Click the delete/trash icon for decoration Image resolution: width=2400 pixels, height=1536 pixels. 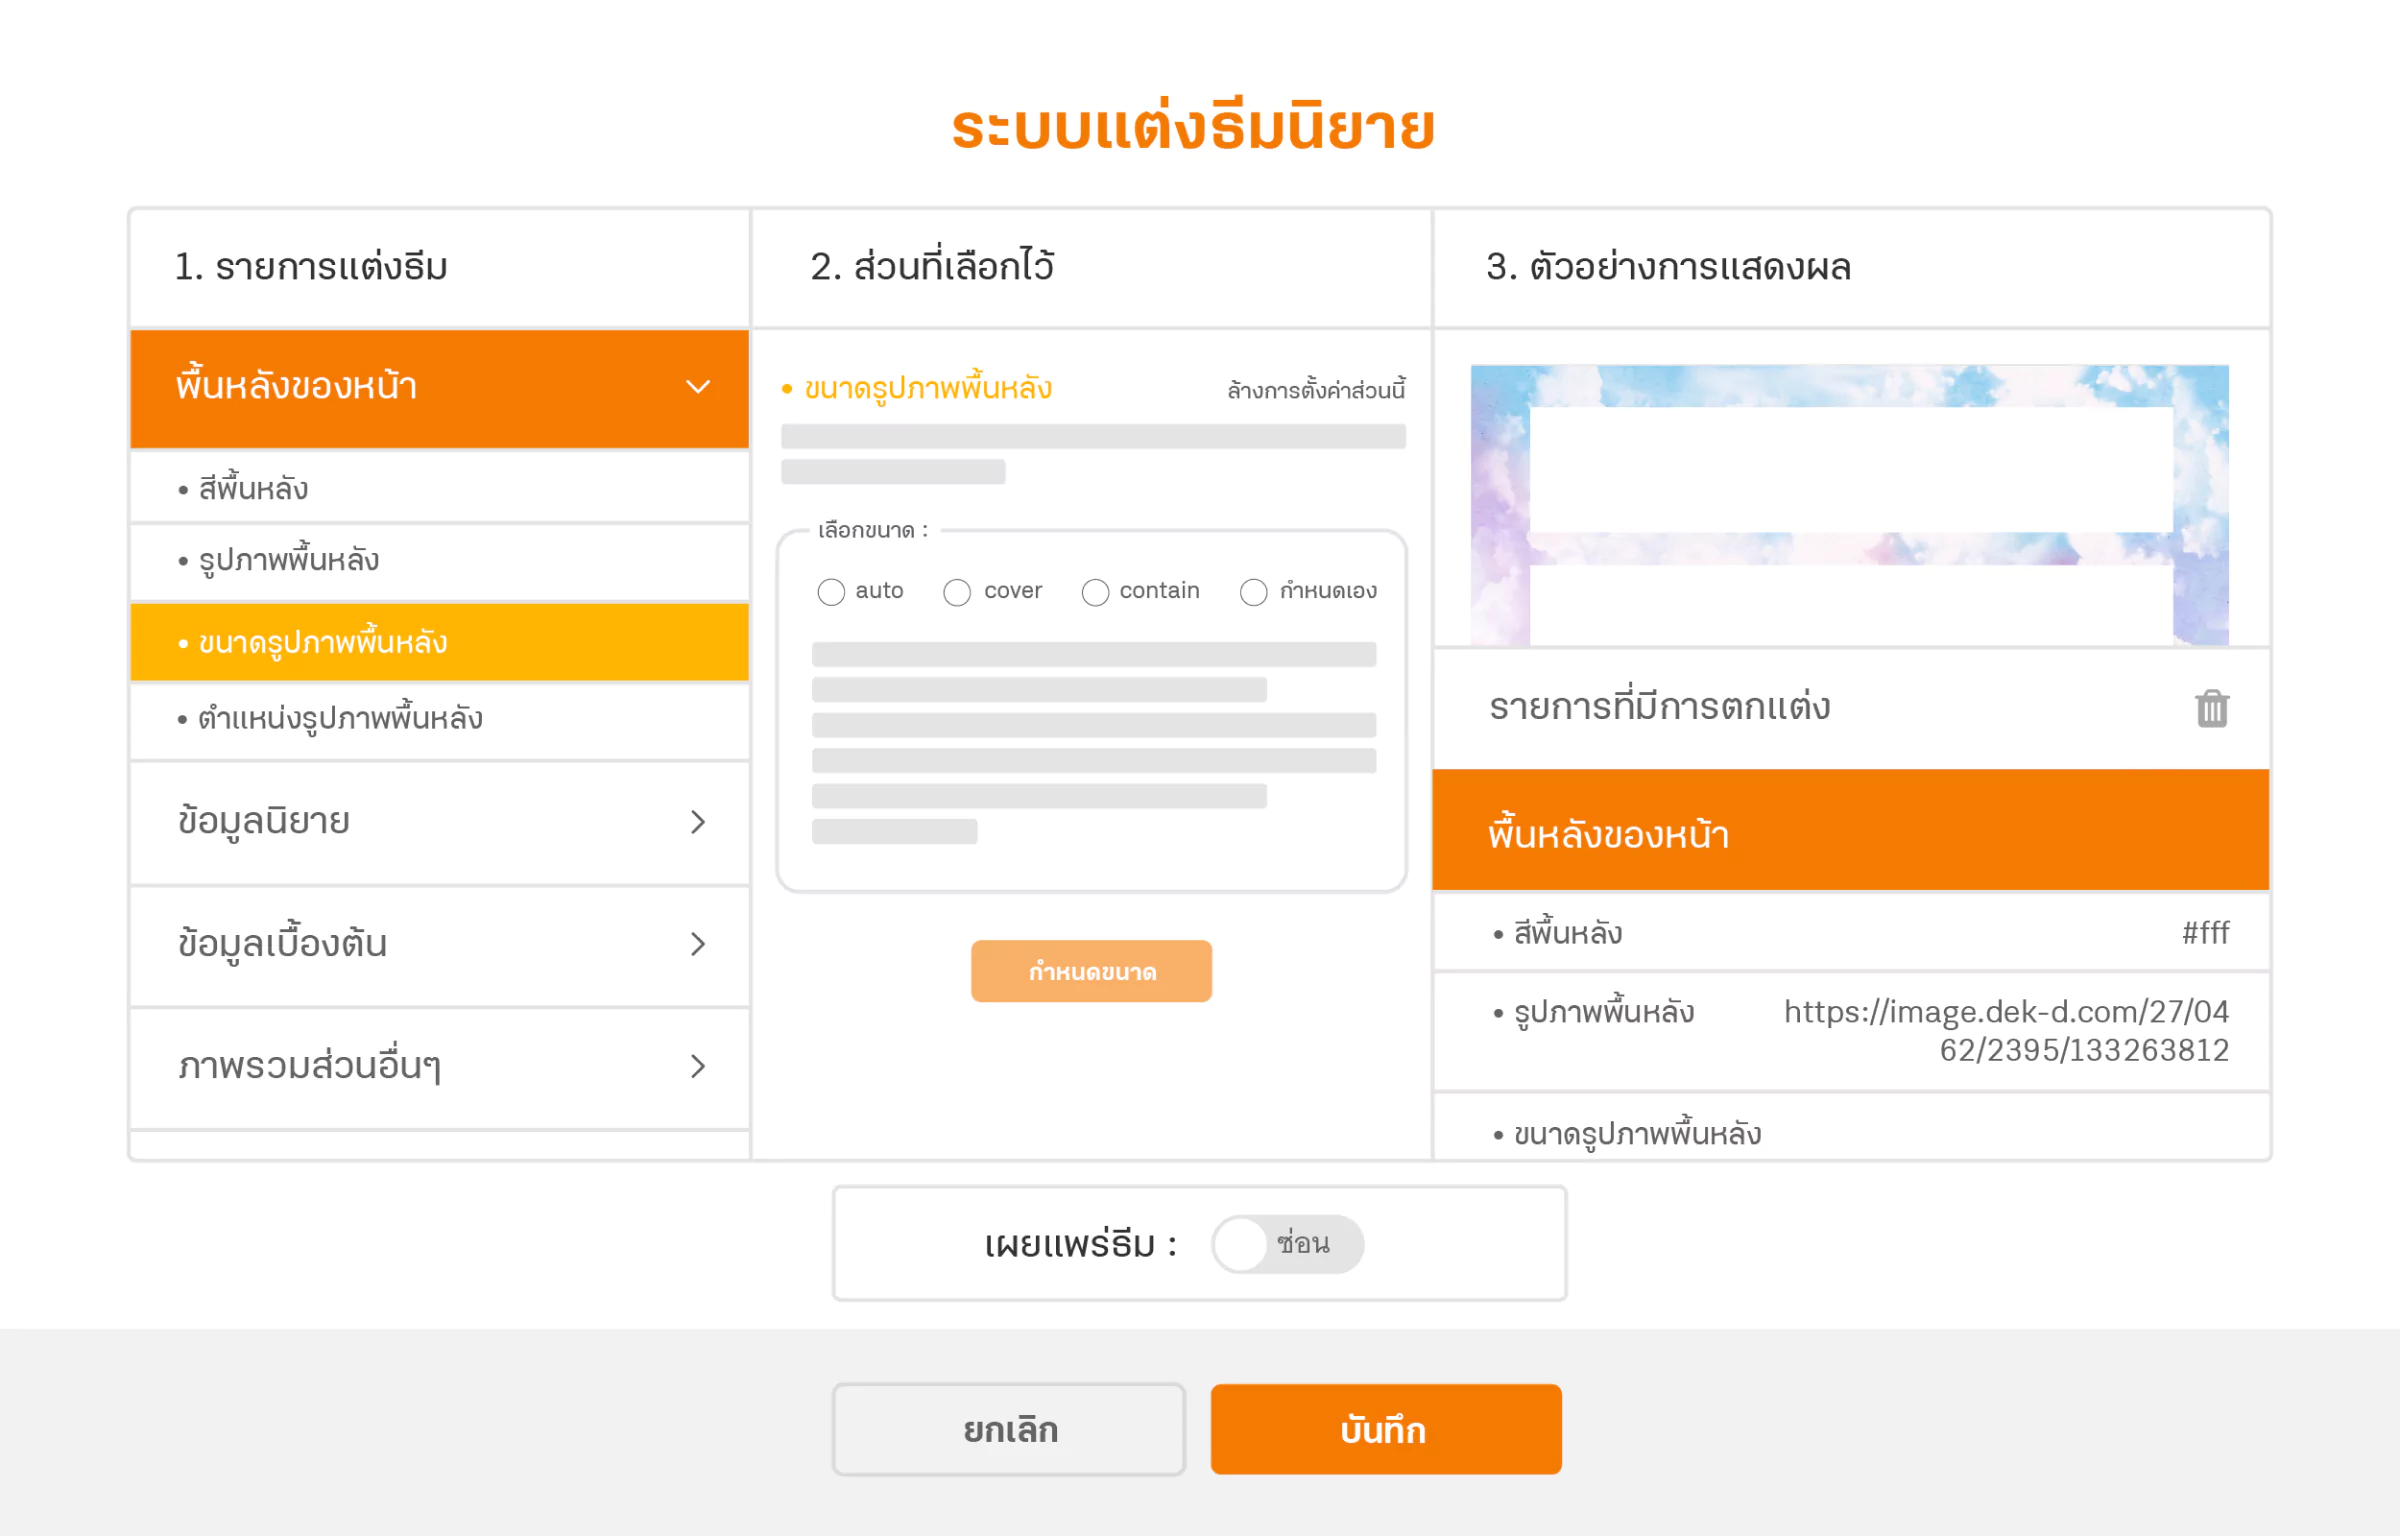coord(2211,707)
